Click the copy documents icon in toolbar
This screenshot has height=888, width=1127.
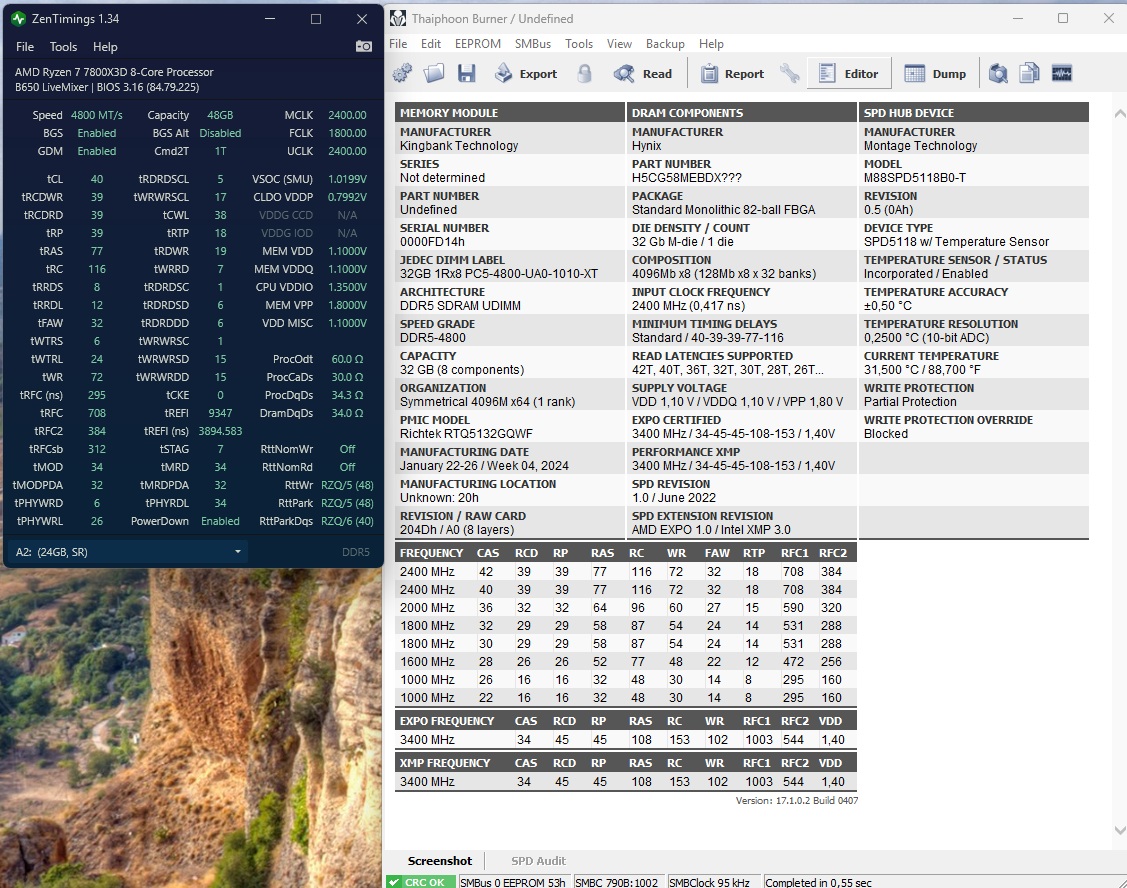(x=1029, y=73)
